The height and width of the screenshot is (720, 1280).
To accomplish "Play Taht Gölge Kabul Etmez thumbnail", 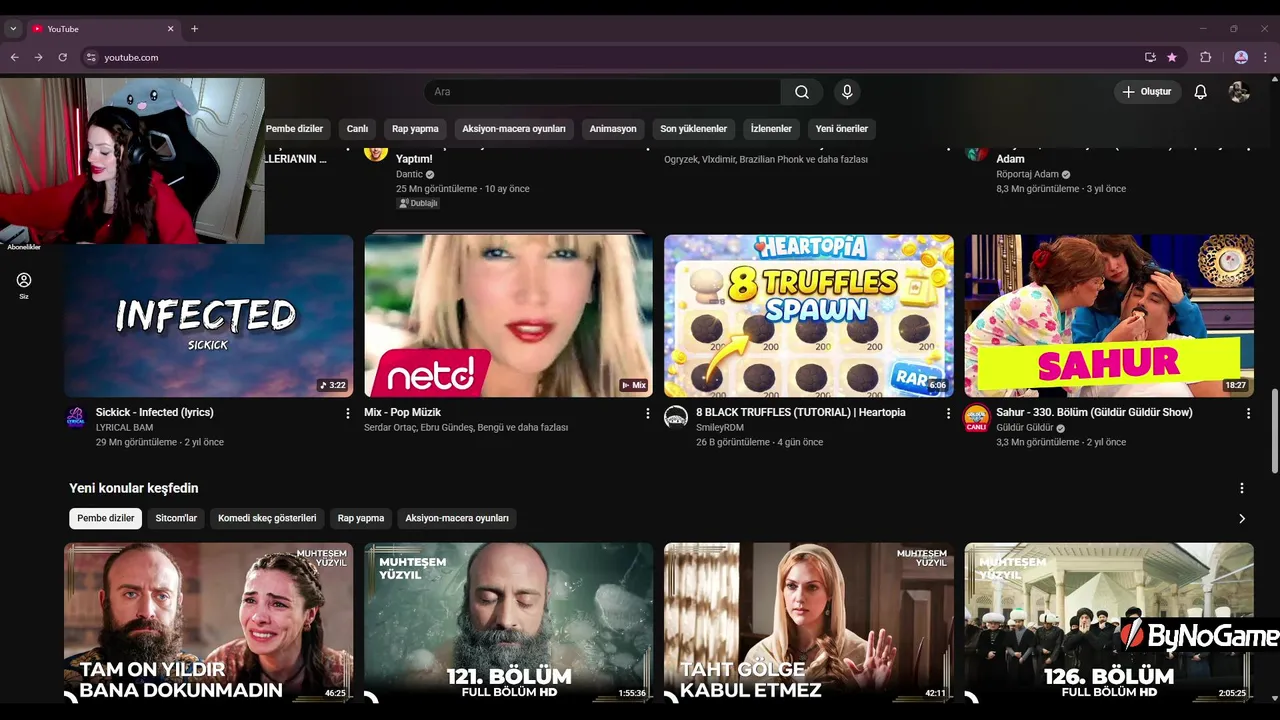I will pos(809,622).
